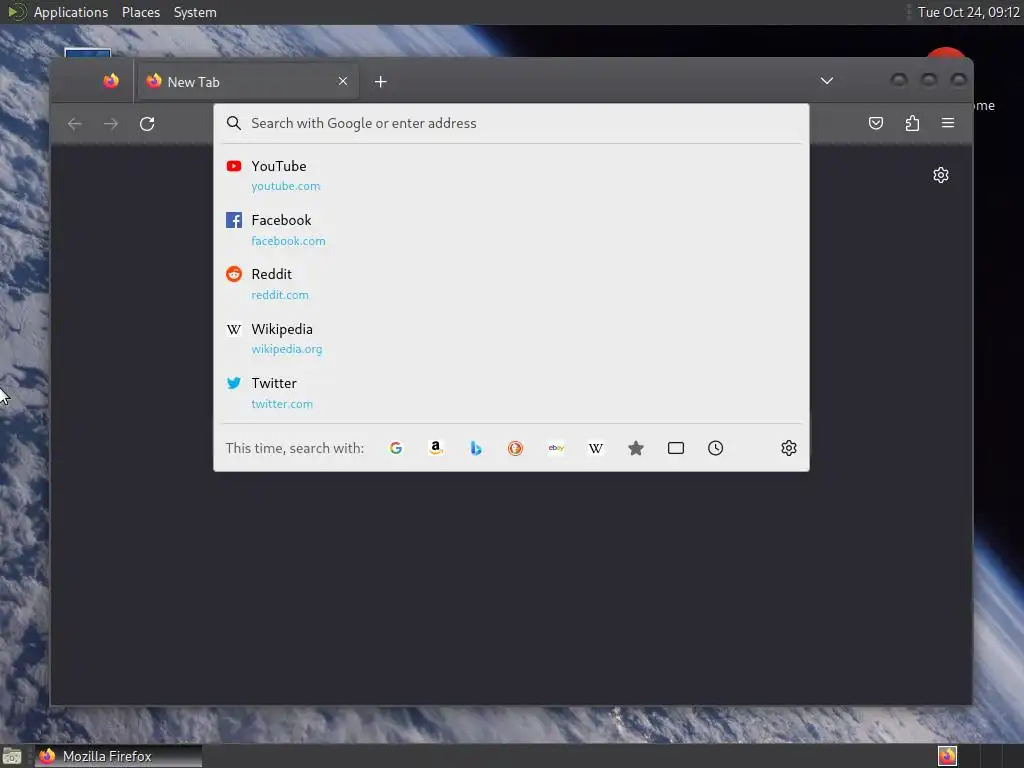Search this time with eBay icon
The height and width of the screenshot is (768, 1024).
[x=556, y=448]
